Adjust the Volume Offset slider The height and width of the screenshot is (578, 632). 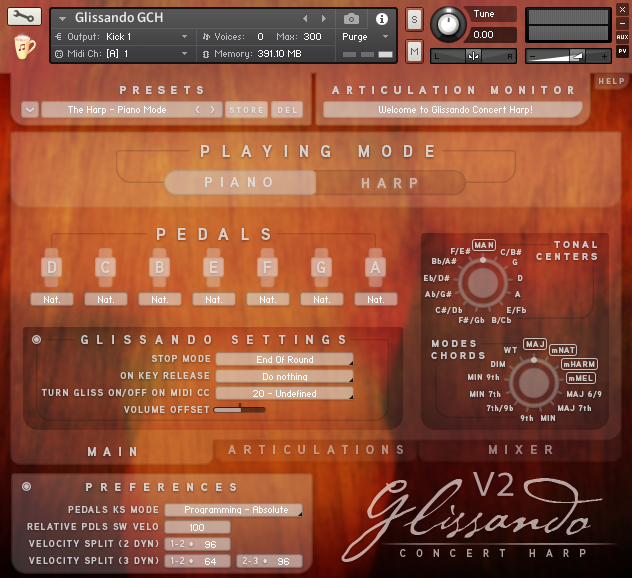[x=239, y=410]
